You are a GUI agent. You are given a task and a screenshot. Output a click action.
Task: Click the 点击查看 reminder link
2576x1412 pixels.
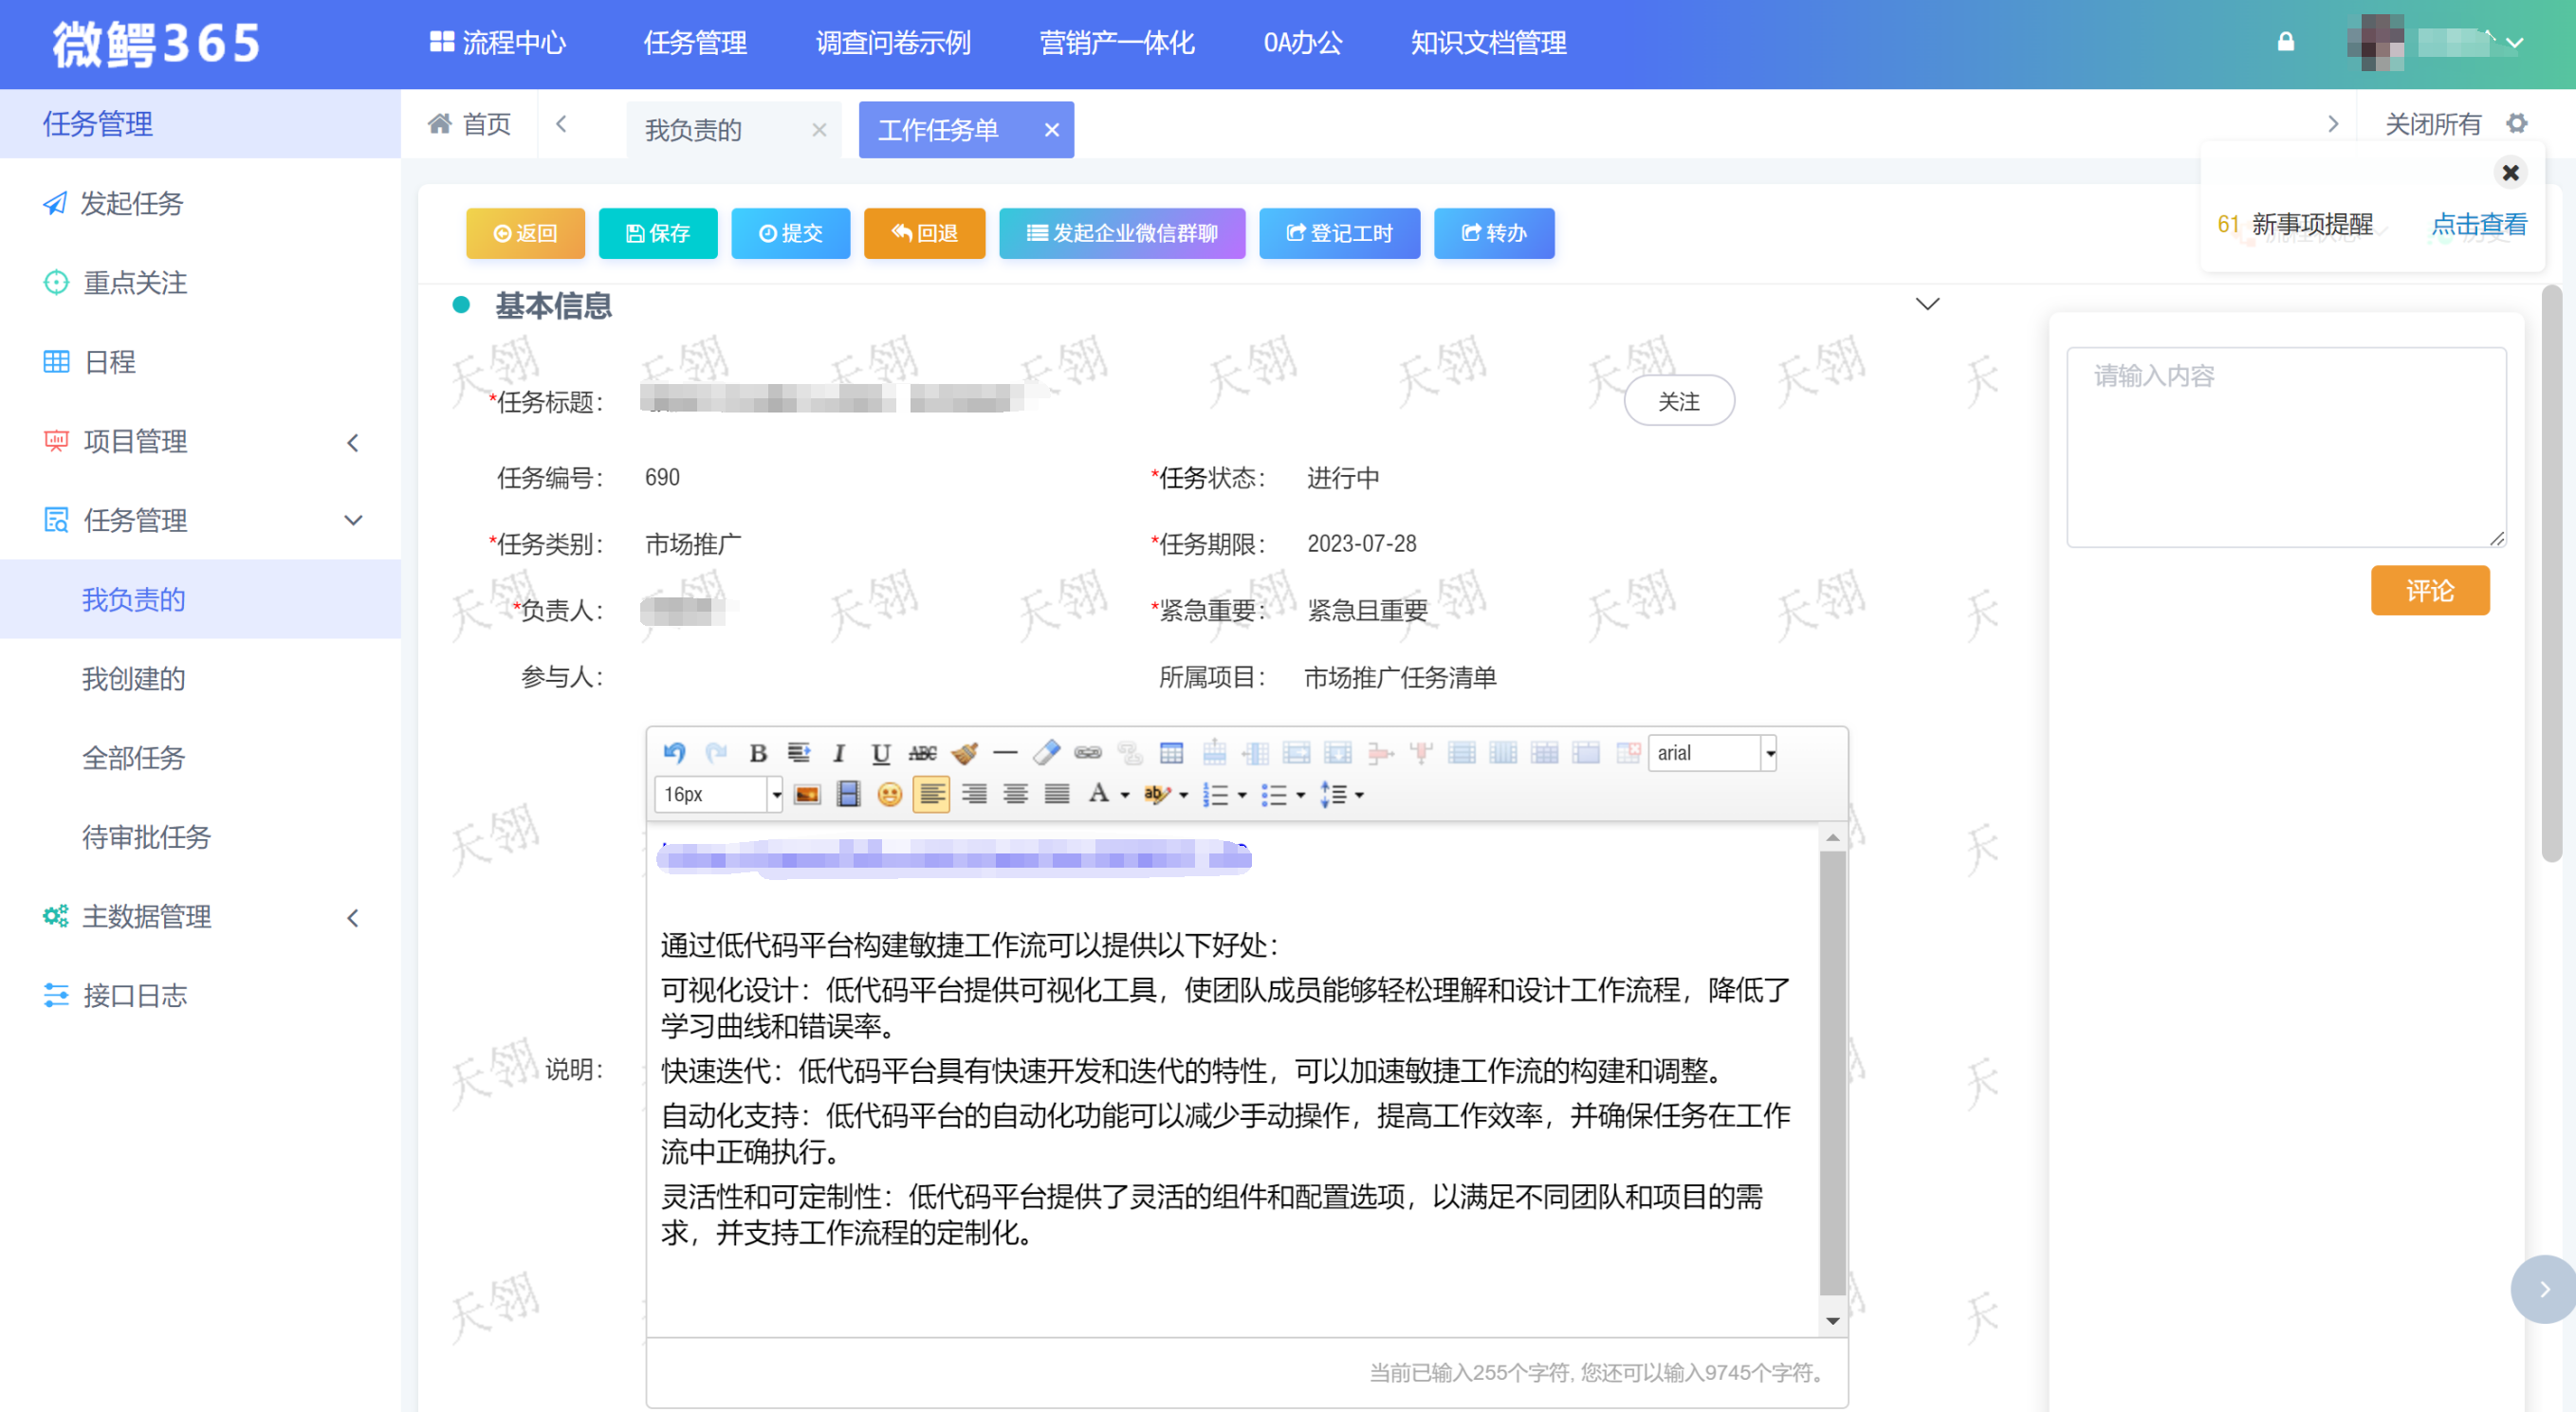click(x=2478, y=225)
